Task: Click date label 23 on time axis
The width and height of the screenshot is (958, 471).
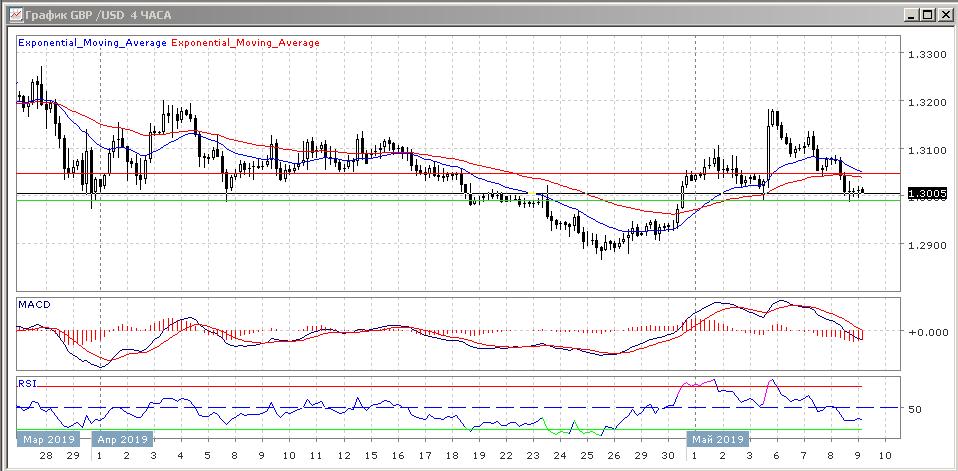Action: [533, 456]
